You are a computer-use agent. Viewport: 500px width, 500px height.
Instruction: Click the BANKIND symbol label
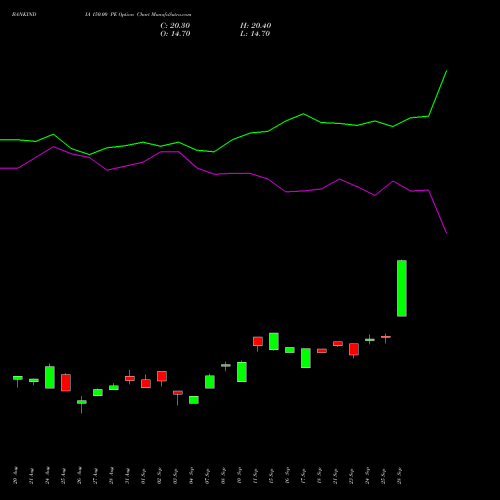point(24,15)
